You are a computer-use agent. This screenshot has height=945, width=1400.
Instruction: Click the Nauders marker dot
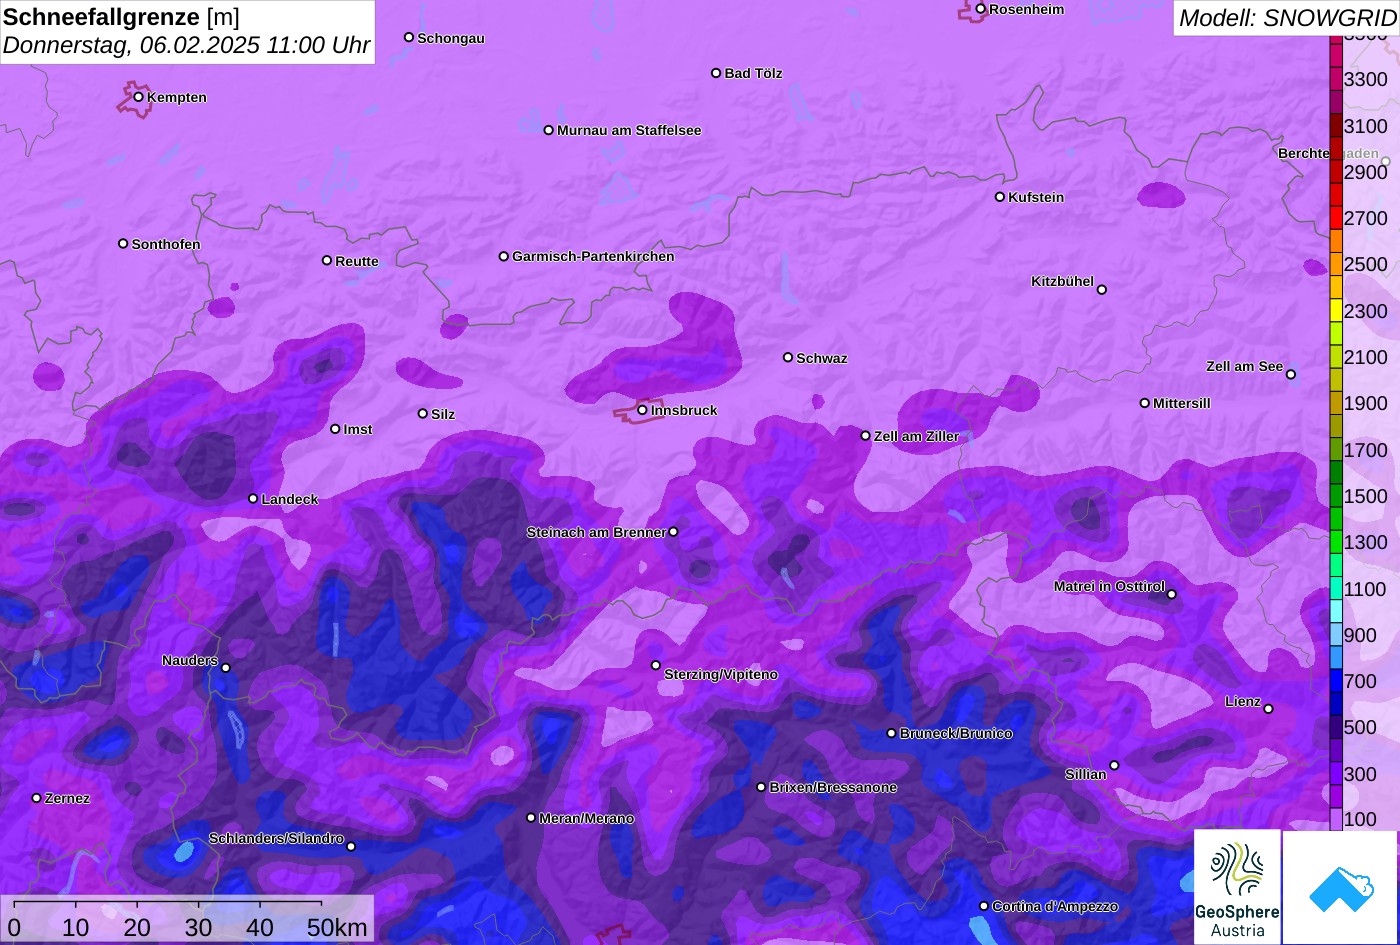point(226,668)
